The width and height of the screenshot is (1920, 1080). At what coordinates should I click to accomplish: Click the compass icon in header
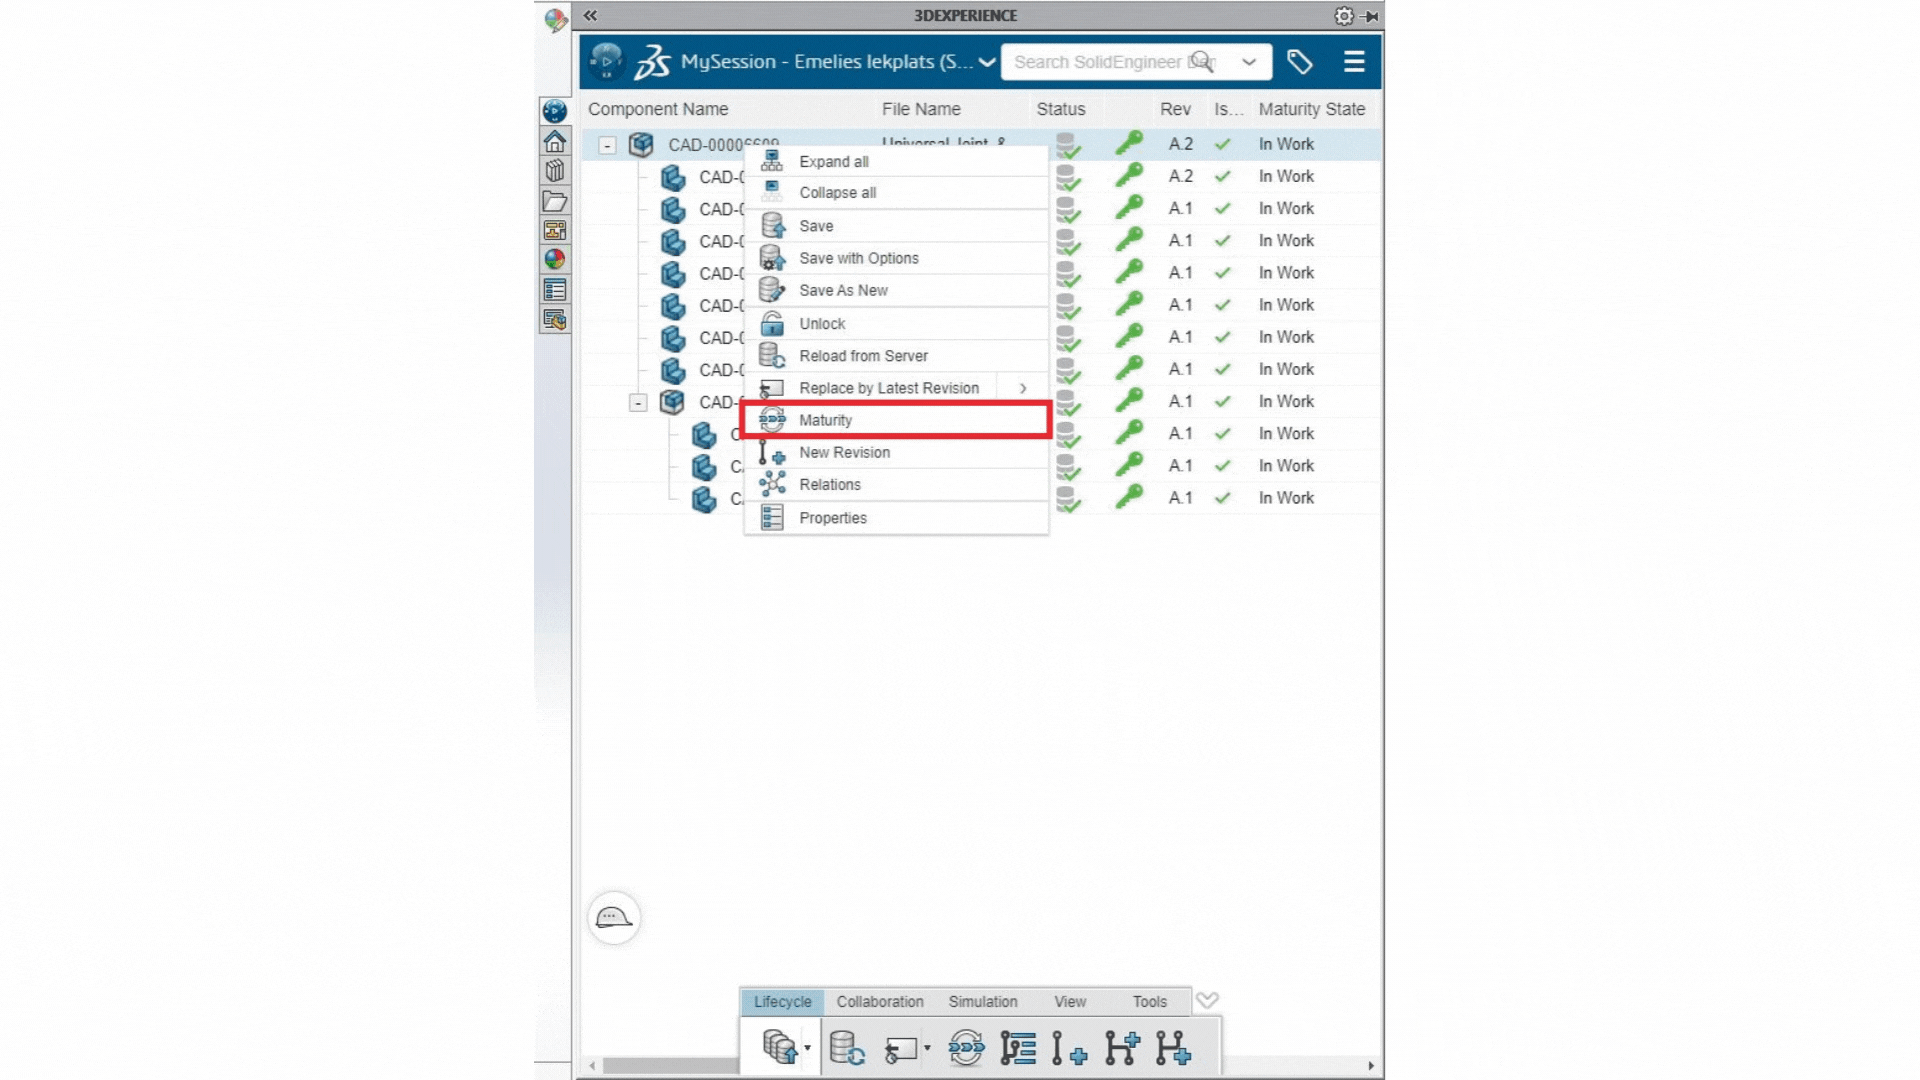click(606, 62)
